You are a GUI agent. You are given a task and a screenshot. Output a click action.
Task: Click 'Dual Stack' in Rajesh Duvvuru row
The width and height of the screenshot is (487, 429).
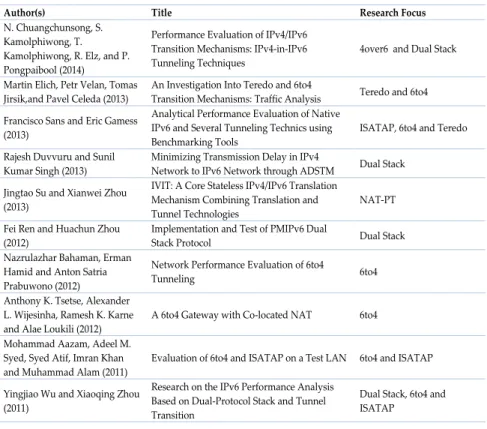[382, 164]
